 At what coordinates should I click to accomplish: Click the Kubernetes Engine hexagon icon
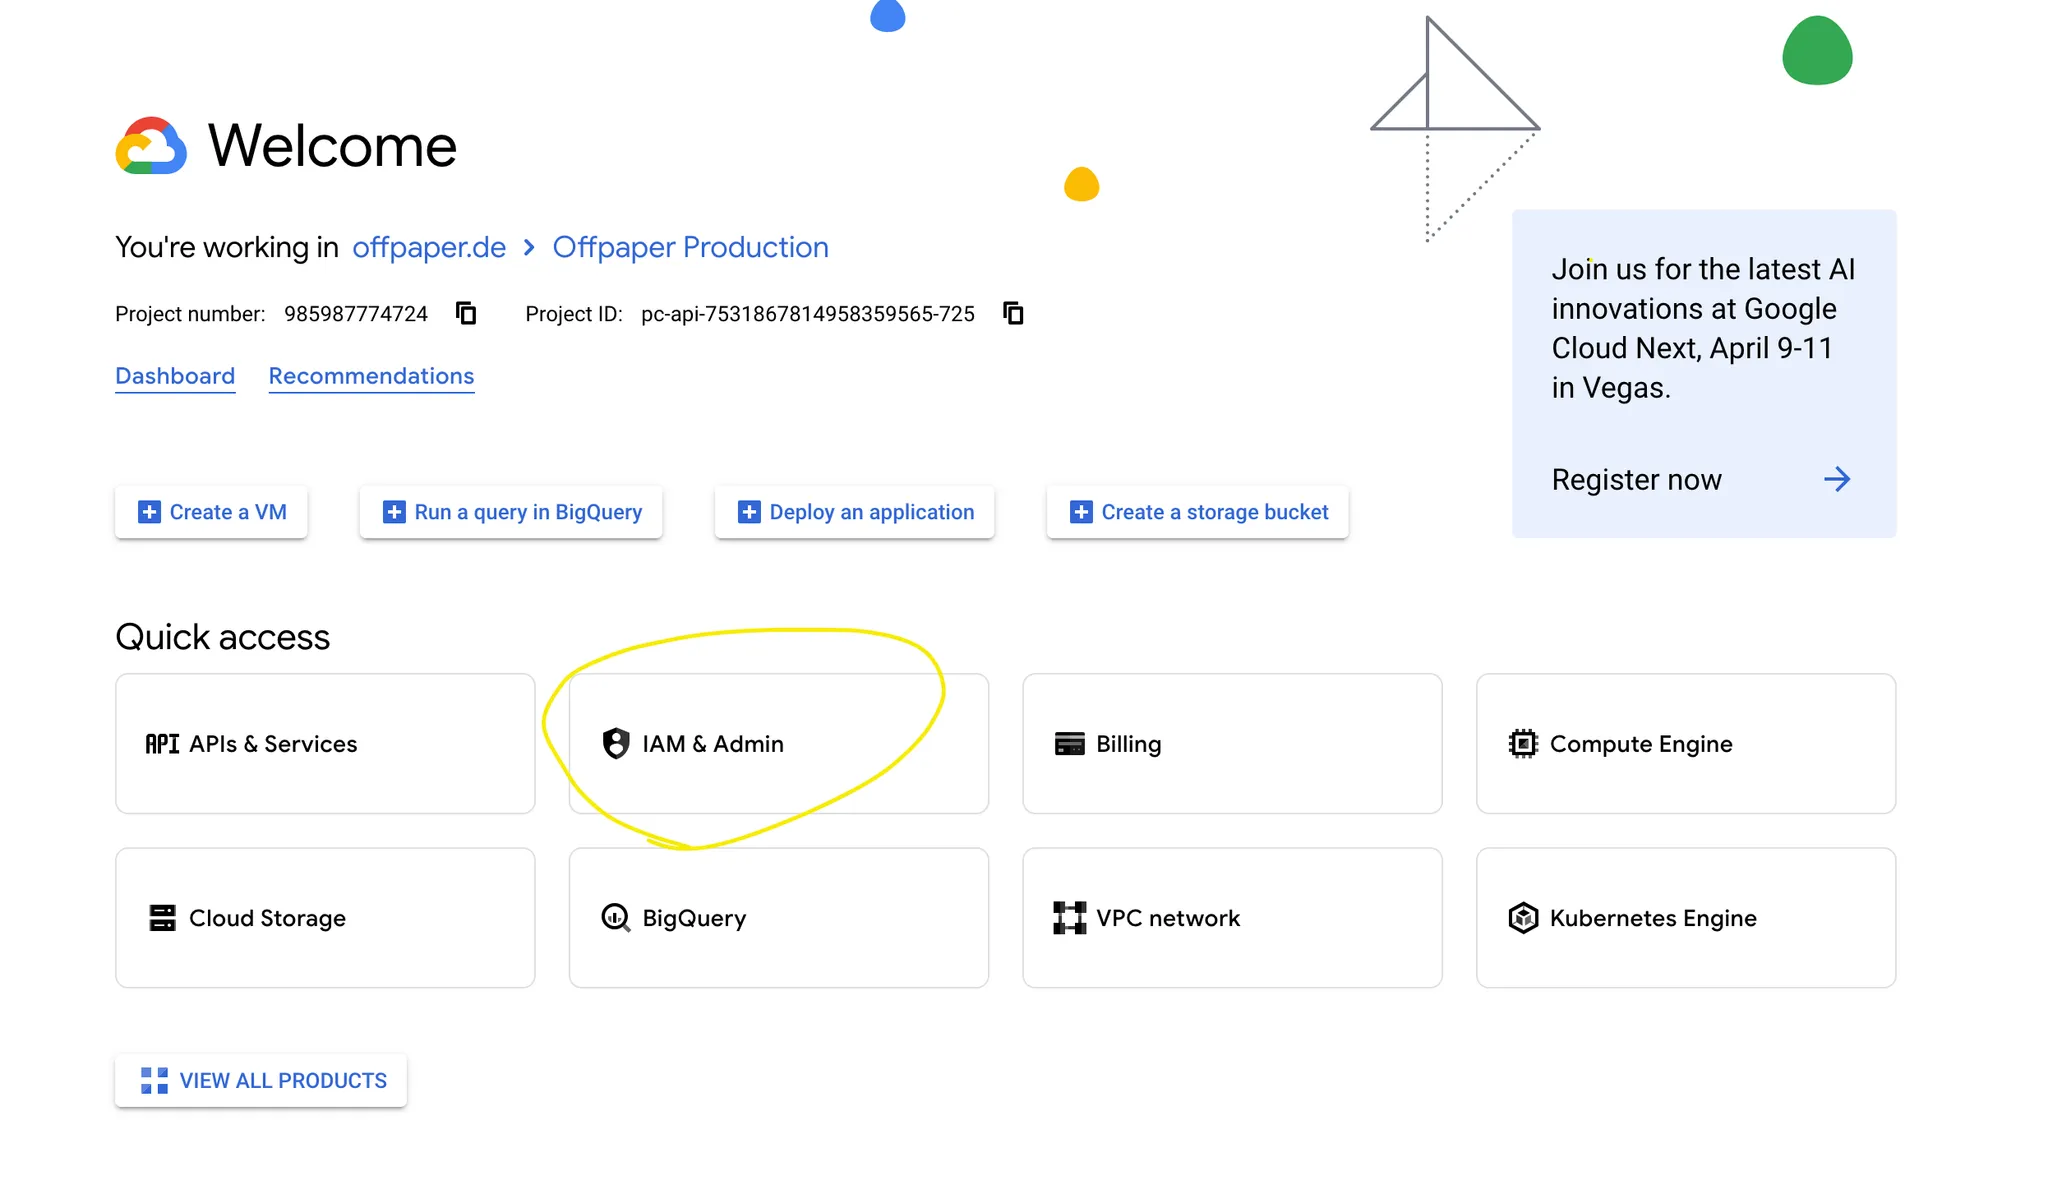click(x=1522, y=917)
